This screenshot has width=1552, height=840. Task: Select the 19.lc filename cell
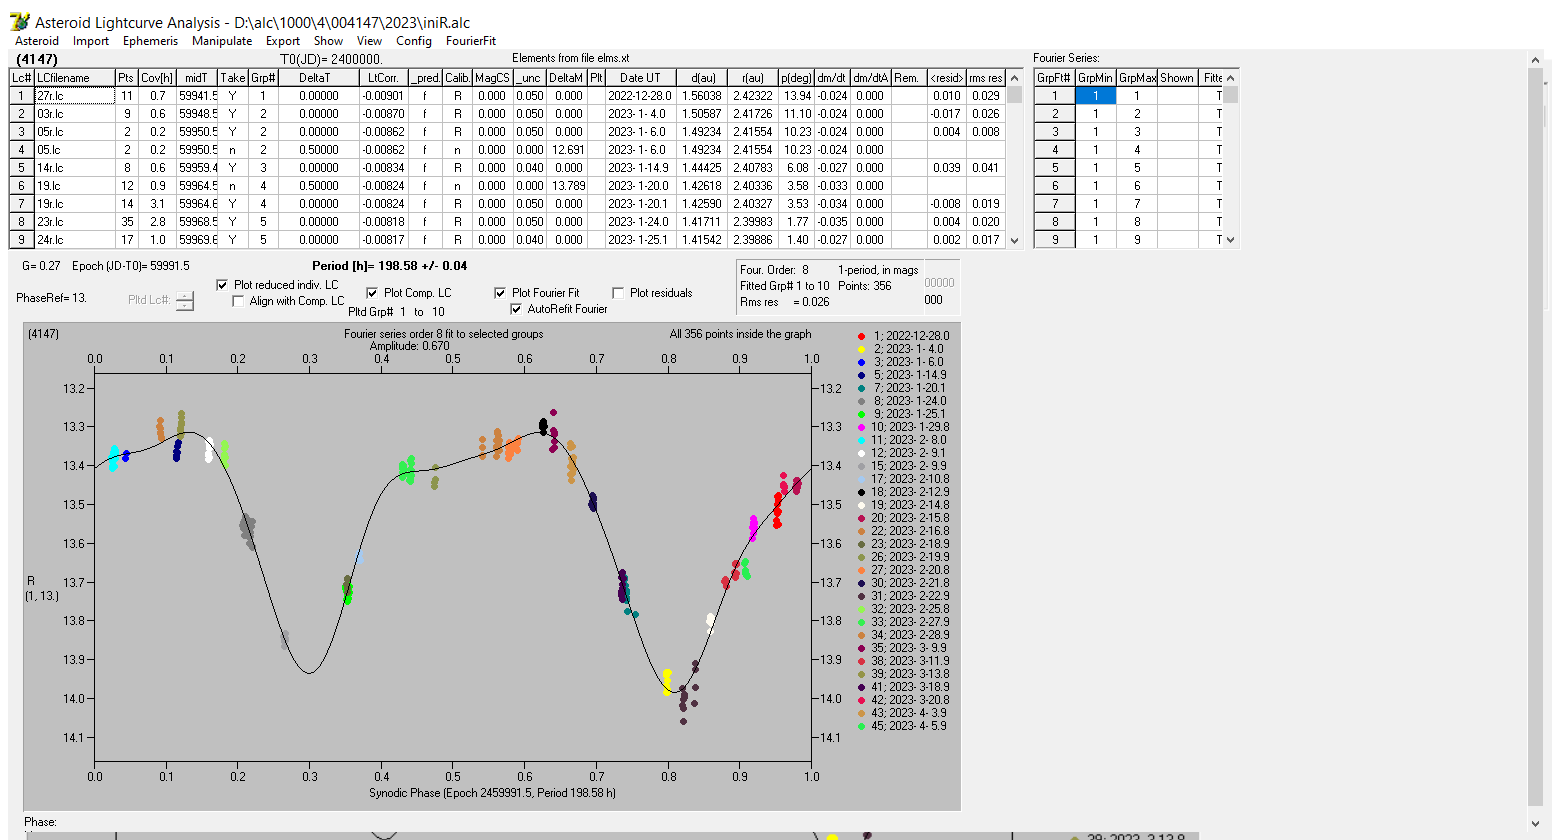[x=74, y=186]
